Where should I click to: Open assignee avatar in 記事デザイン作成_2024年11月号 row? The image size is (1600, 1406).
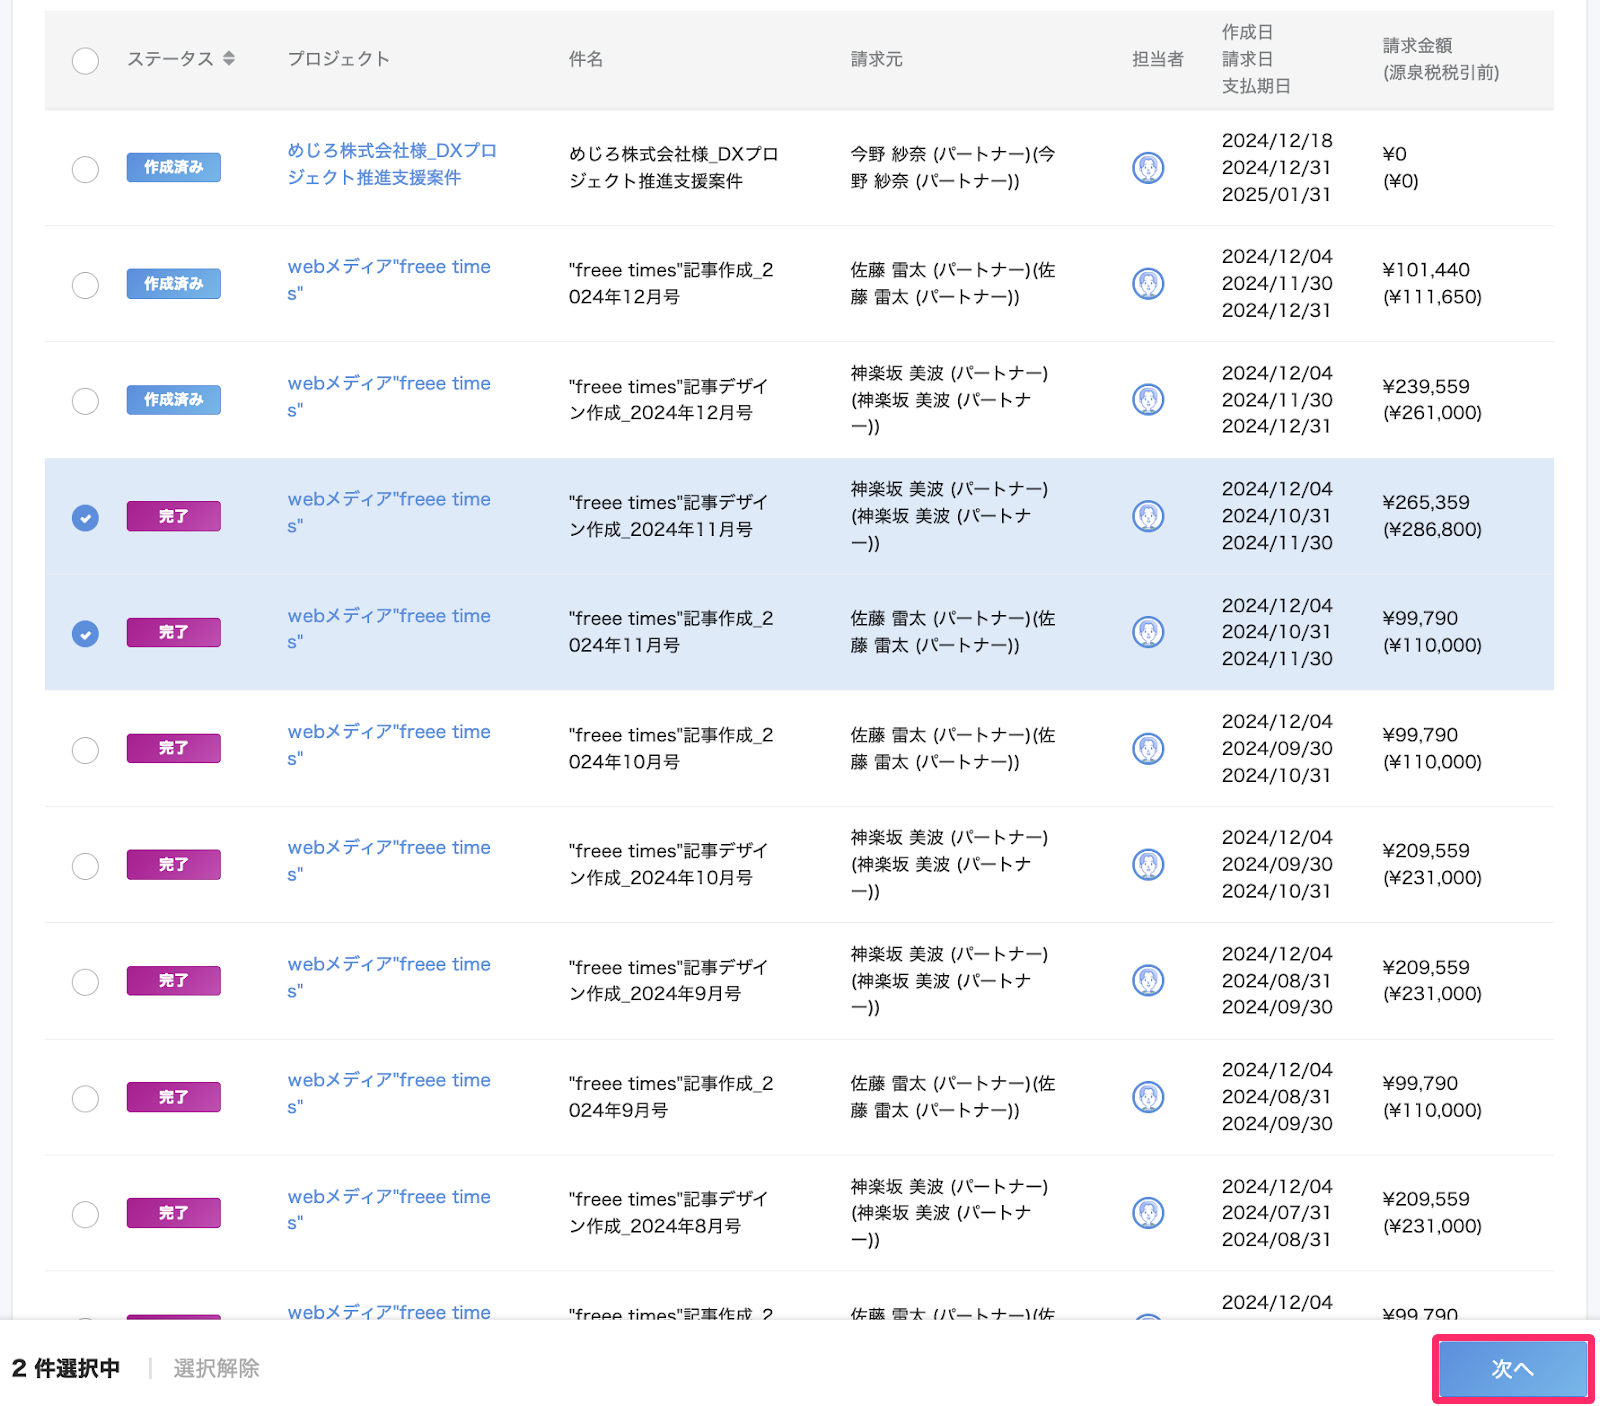(x=1148, y=516)
